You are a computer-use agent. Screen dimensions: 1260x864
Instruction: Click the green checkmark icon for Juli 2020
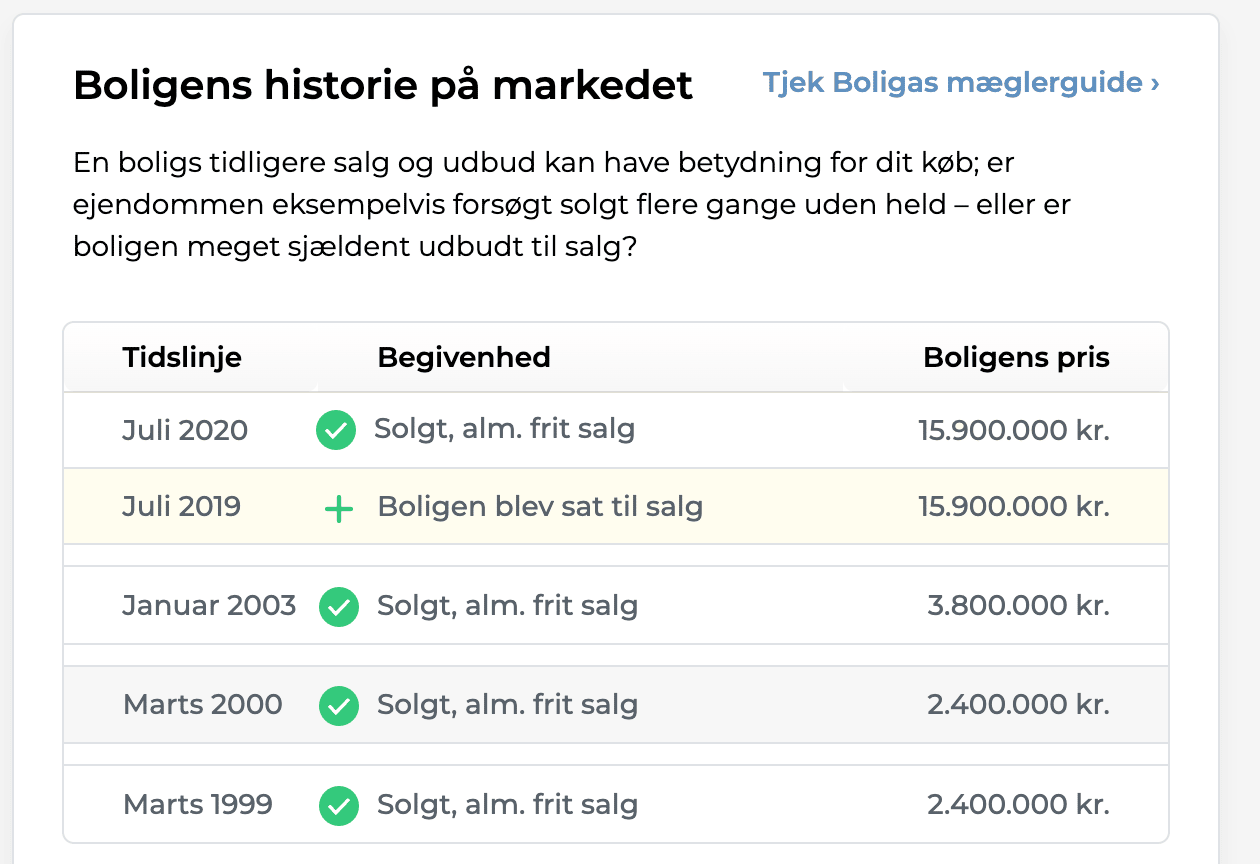click(336, 431)
